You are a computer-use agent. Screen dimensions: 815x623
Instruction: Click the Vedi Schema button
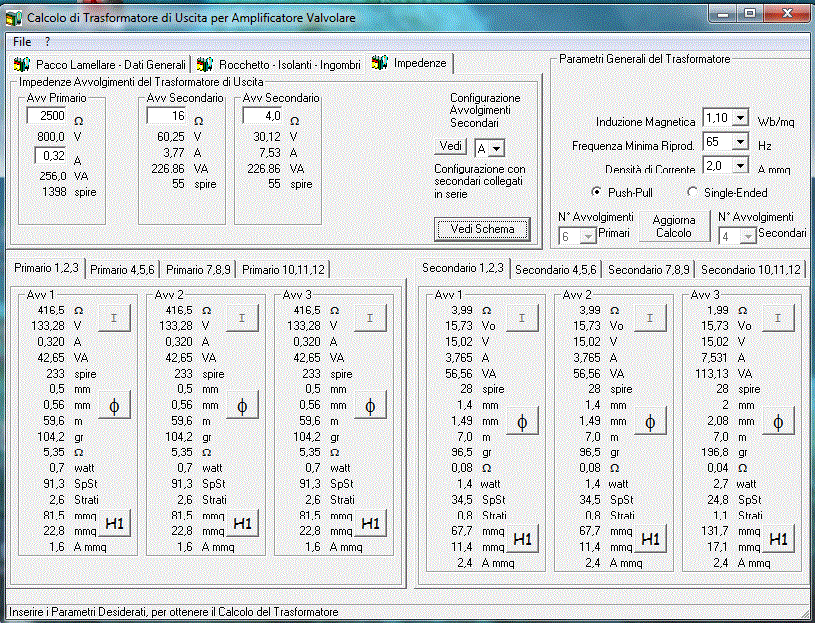482,229
